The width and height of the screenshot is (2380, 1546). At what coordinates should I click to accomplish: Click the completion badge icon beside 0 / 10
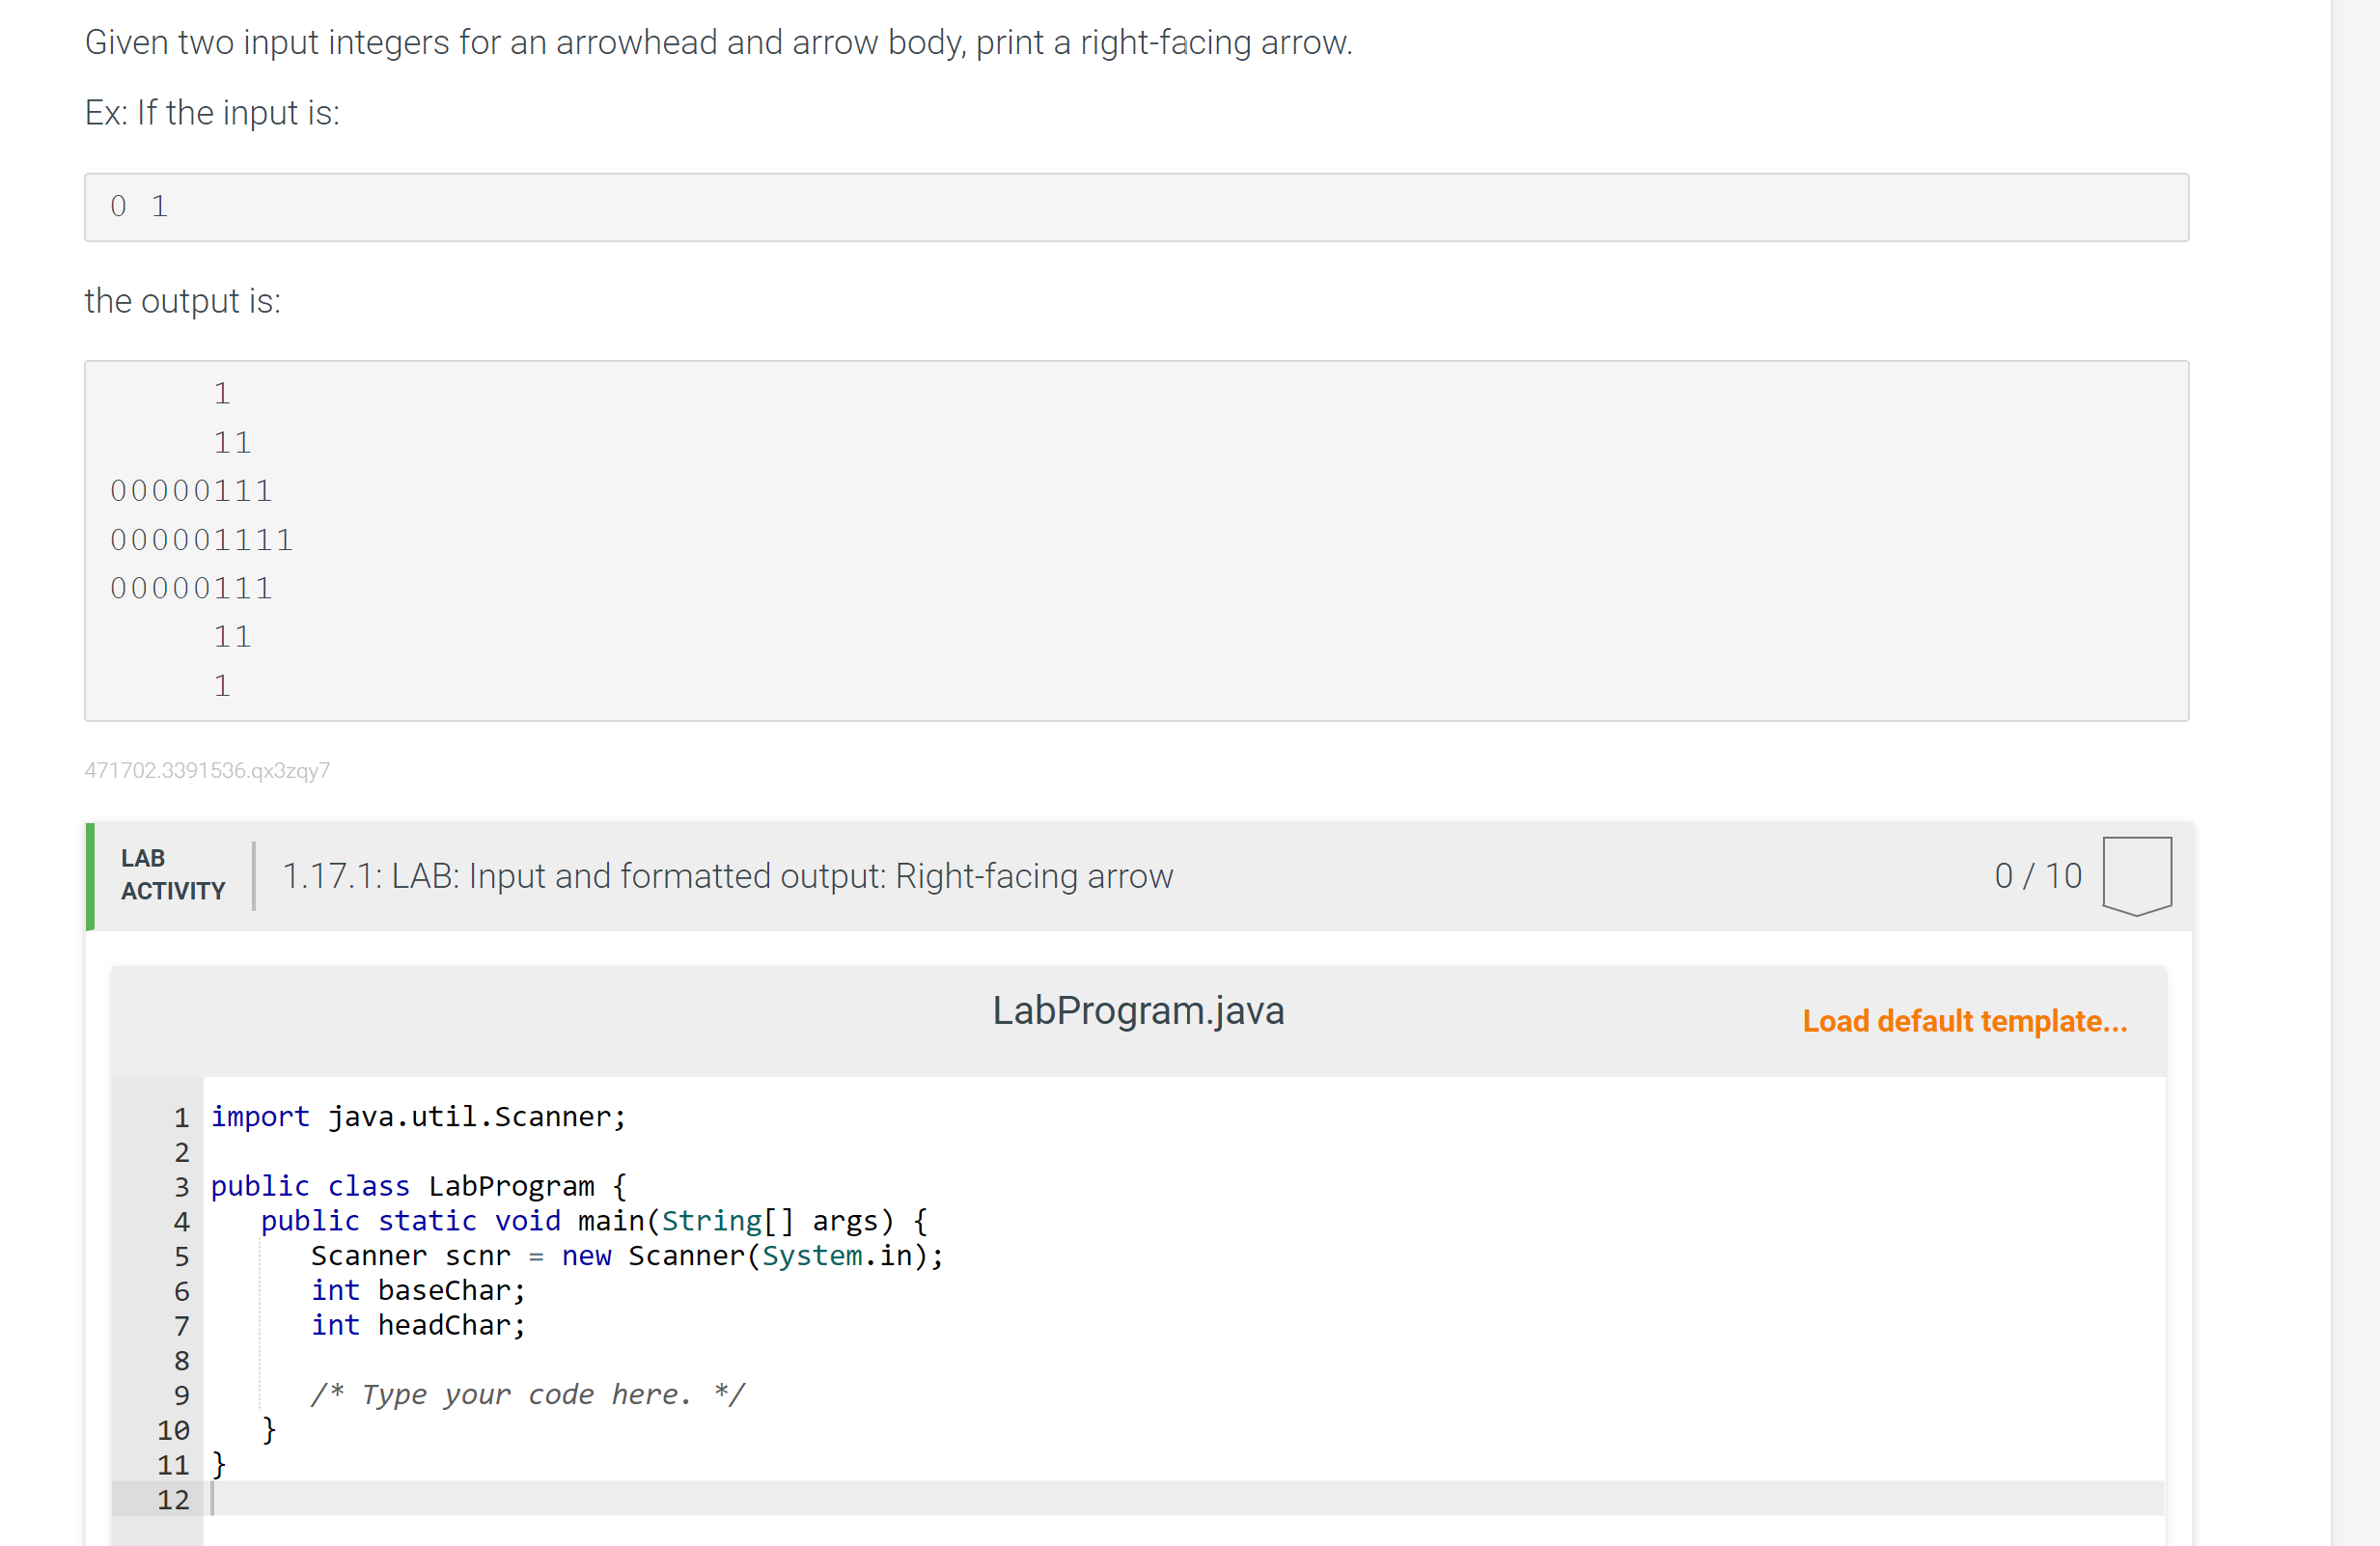pyautogui.click(x=2136, y=875)
